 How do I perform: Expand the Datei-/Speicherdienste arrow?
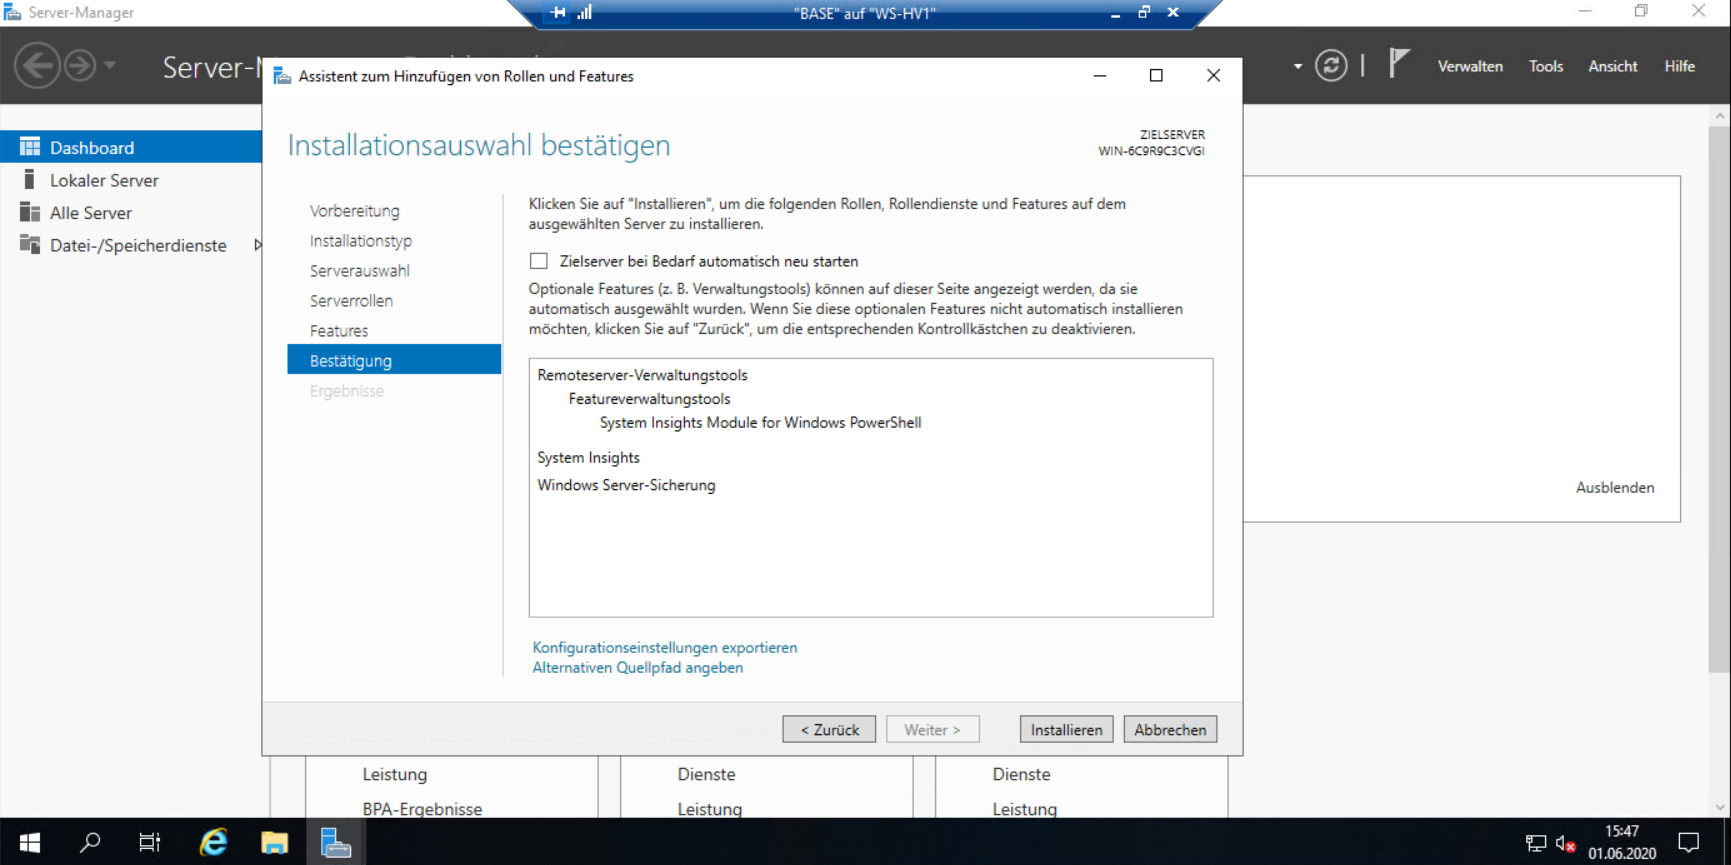tap(257, 245)
